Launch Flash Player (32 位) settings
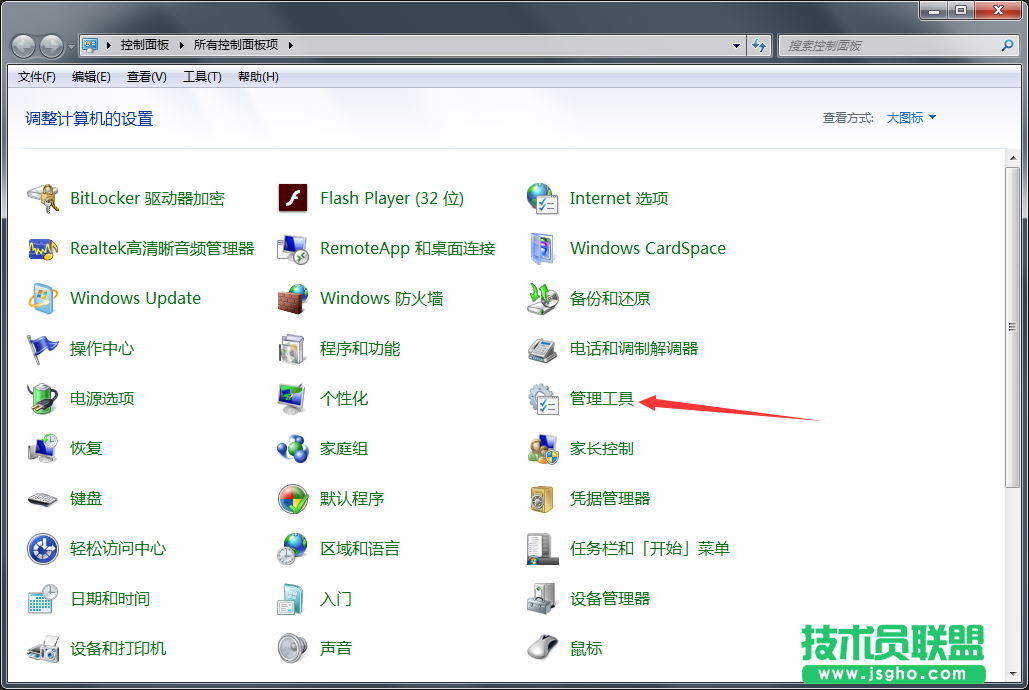 (x=391, y=198)
